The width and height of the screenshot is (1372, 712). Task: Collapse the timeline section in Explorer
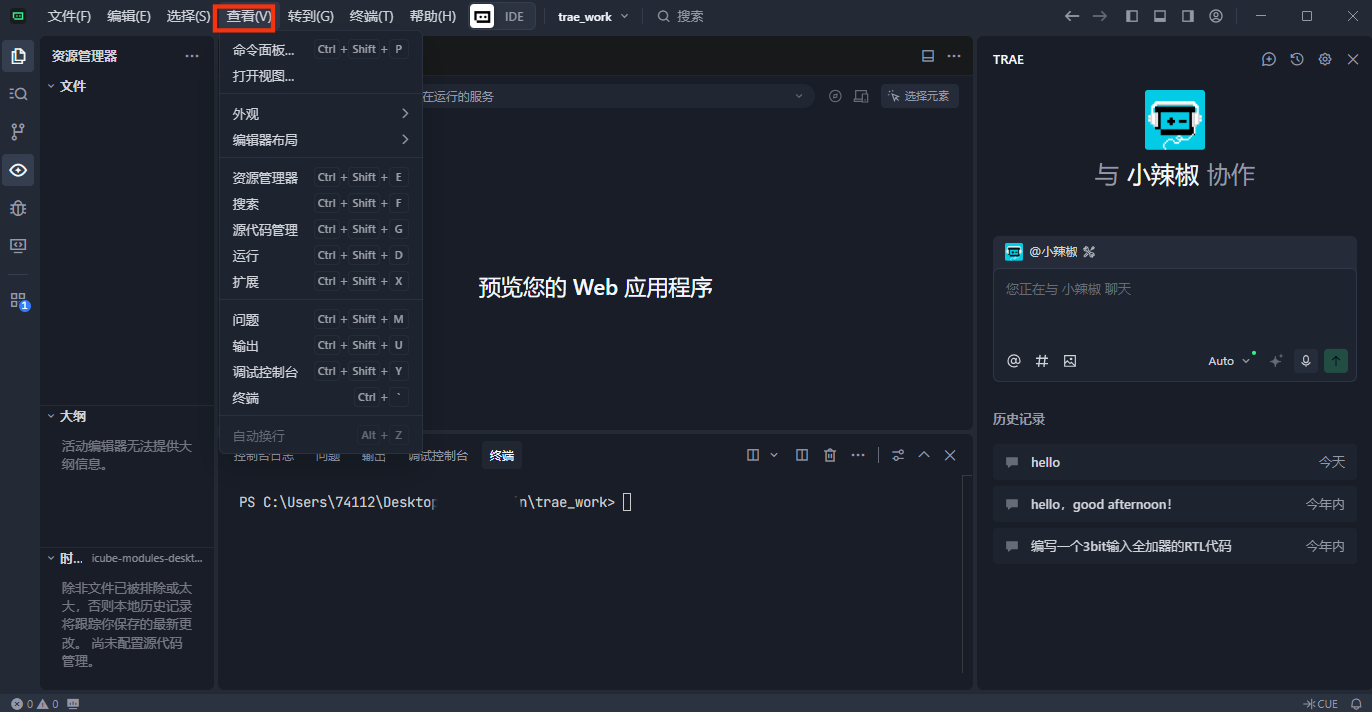tap(52, 558)
